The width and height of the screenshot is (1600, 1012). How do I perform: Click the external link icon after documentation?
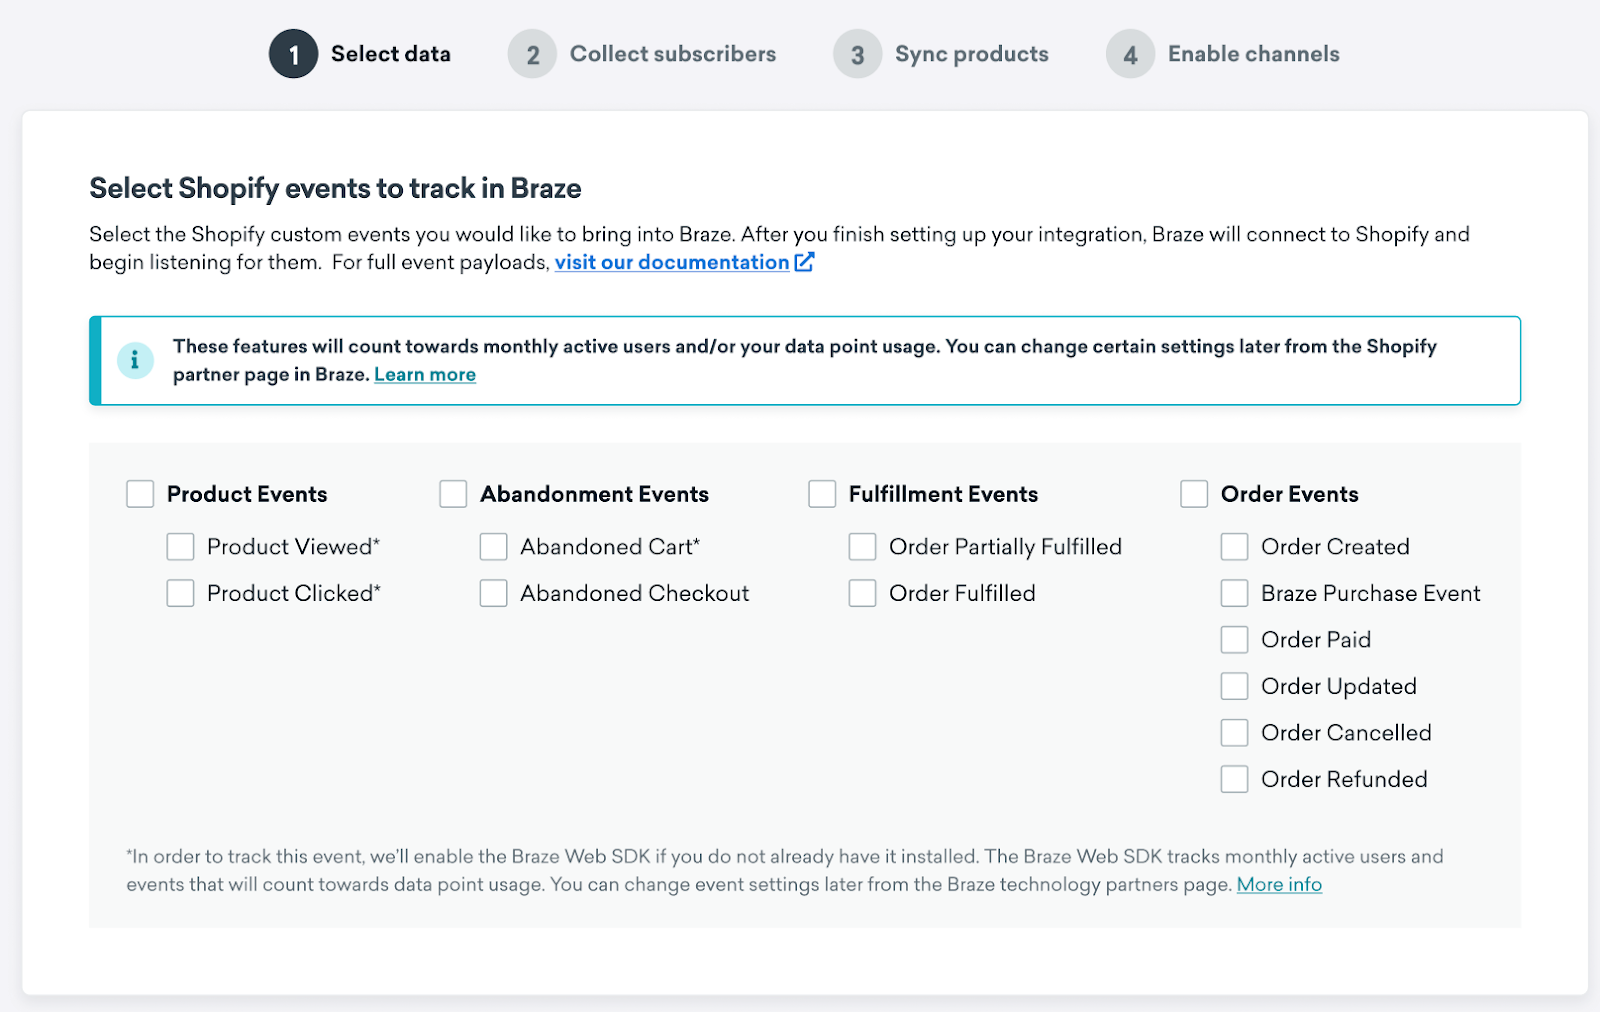(x=804, y=262)
